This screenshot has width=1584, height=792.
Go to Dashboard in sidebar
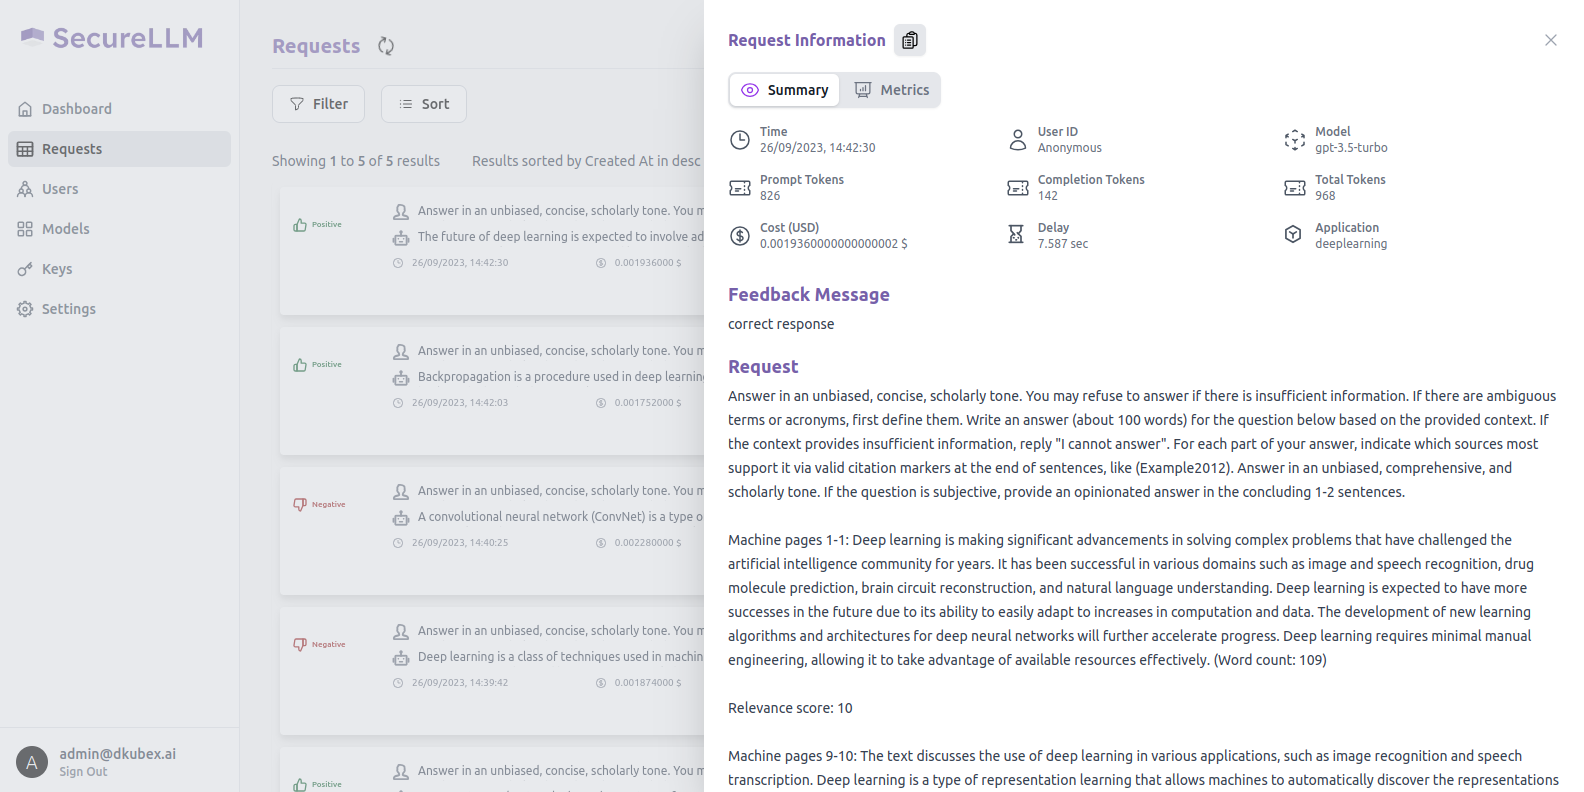pyautogui.click(x=76, y=109)
